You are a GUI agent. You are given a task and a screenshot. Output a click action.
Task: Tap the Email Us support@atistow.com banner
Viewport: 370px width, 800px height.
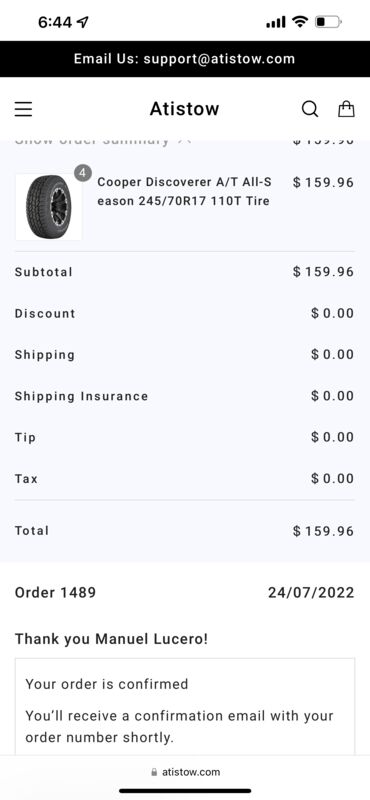pyautogui.click(x=185, y=59)
